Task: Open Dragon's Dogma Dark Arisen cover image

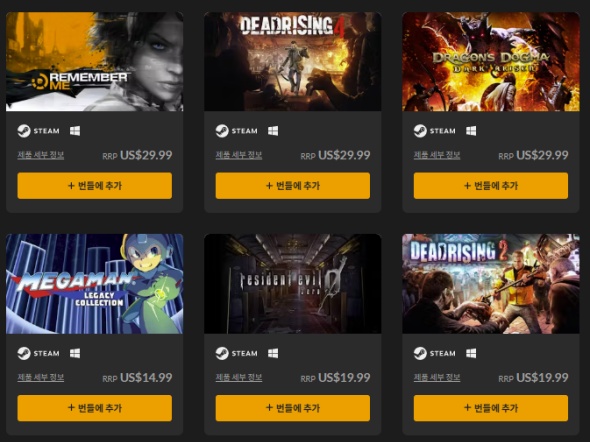Action: point(491,61)
